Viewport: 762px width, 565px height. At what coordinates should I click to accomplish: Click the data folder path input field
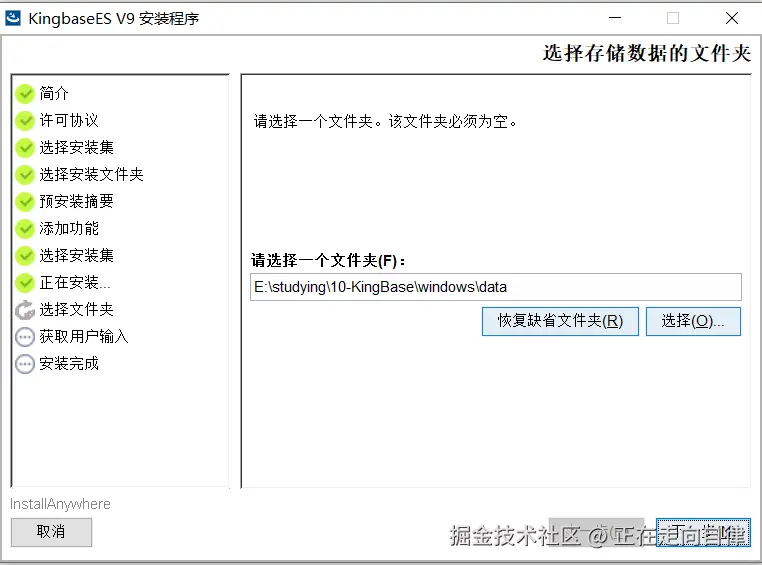pyautogui.click(x=496, y=287)
